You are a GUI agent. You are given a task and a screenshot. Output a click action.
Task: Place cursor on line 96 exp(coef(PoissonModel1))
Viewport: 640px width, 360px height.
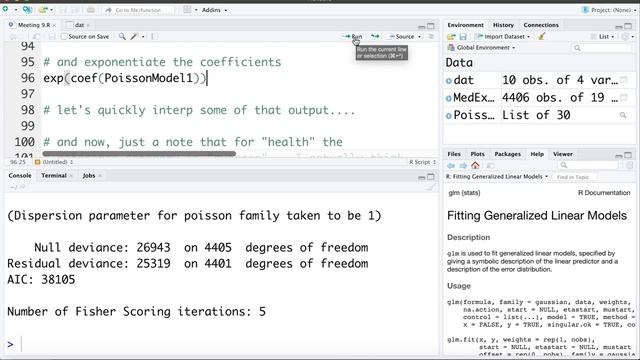coord(124,78)
